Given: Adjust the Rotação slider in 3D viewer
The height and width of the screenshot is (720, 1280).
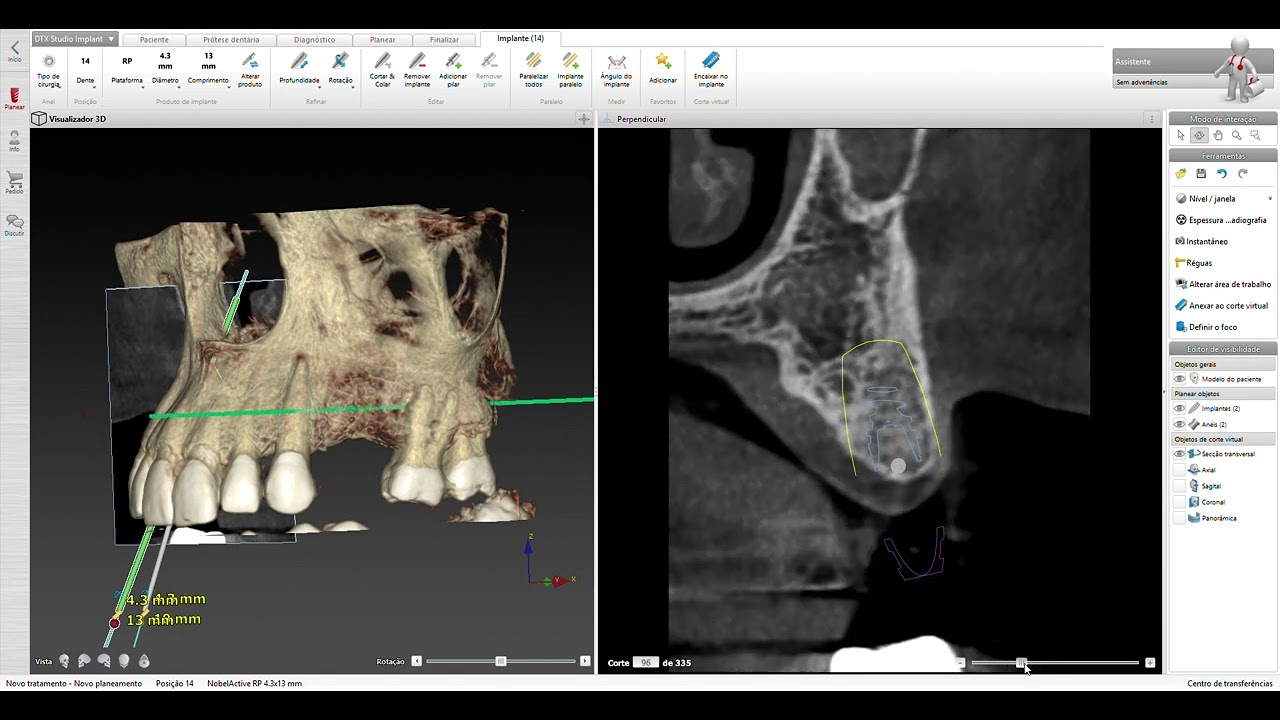Looking at the screenshot, I should [501, 661].
